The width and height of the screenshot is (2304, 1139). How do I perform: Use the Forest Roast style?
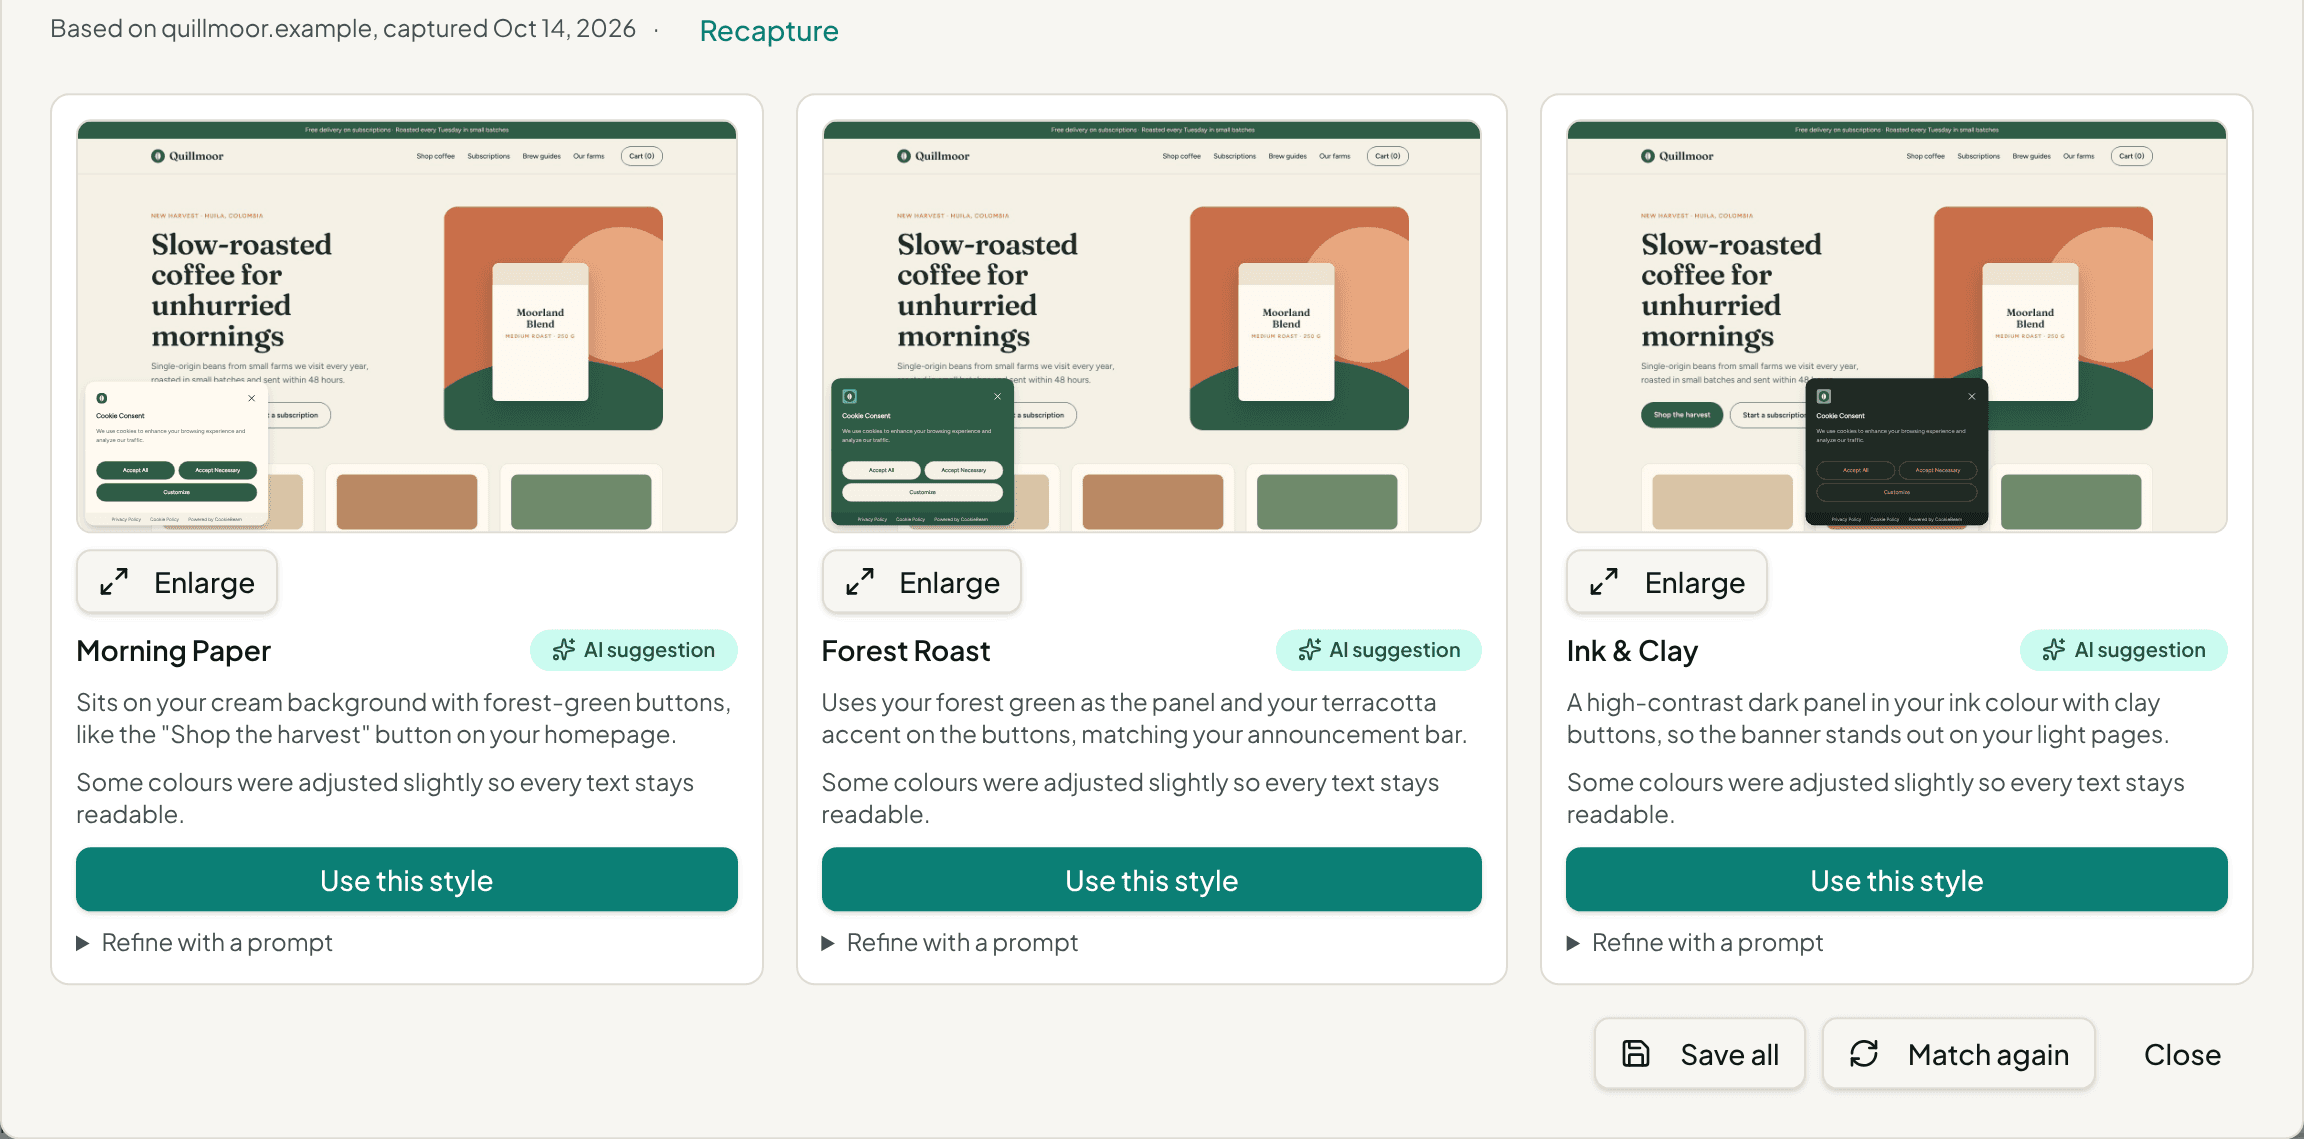[1151, 880]
